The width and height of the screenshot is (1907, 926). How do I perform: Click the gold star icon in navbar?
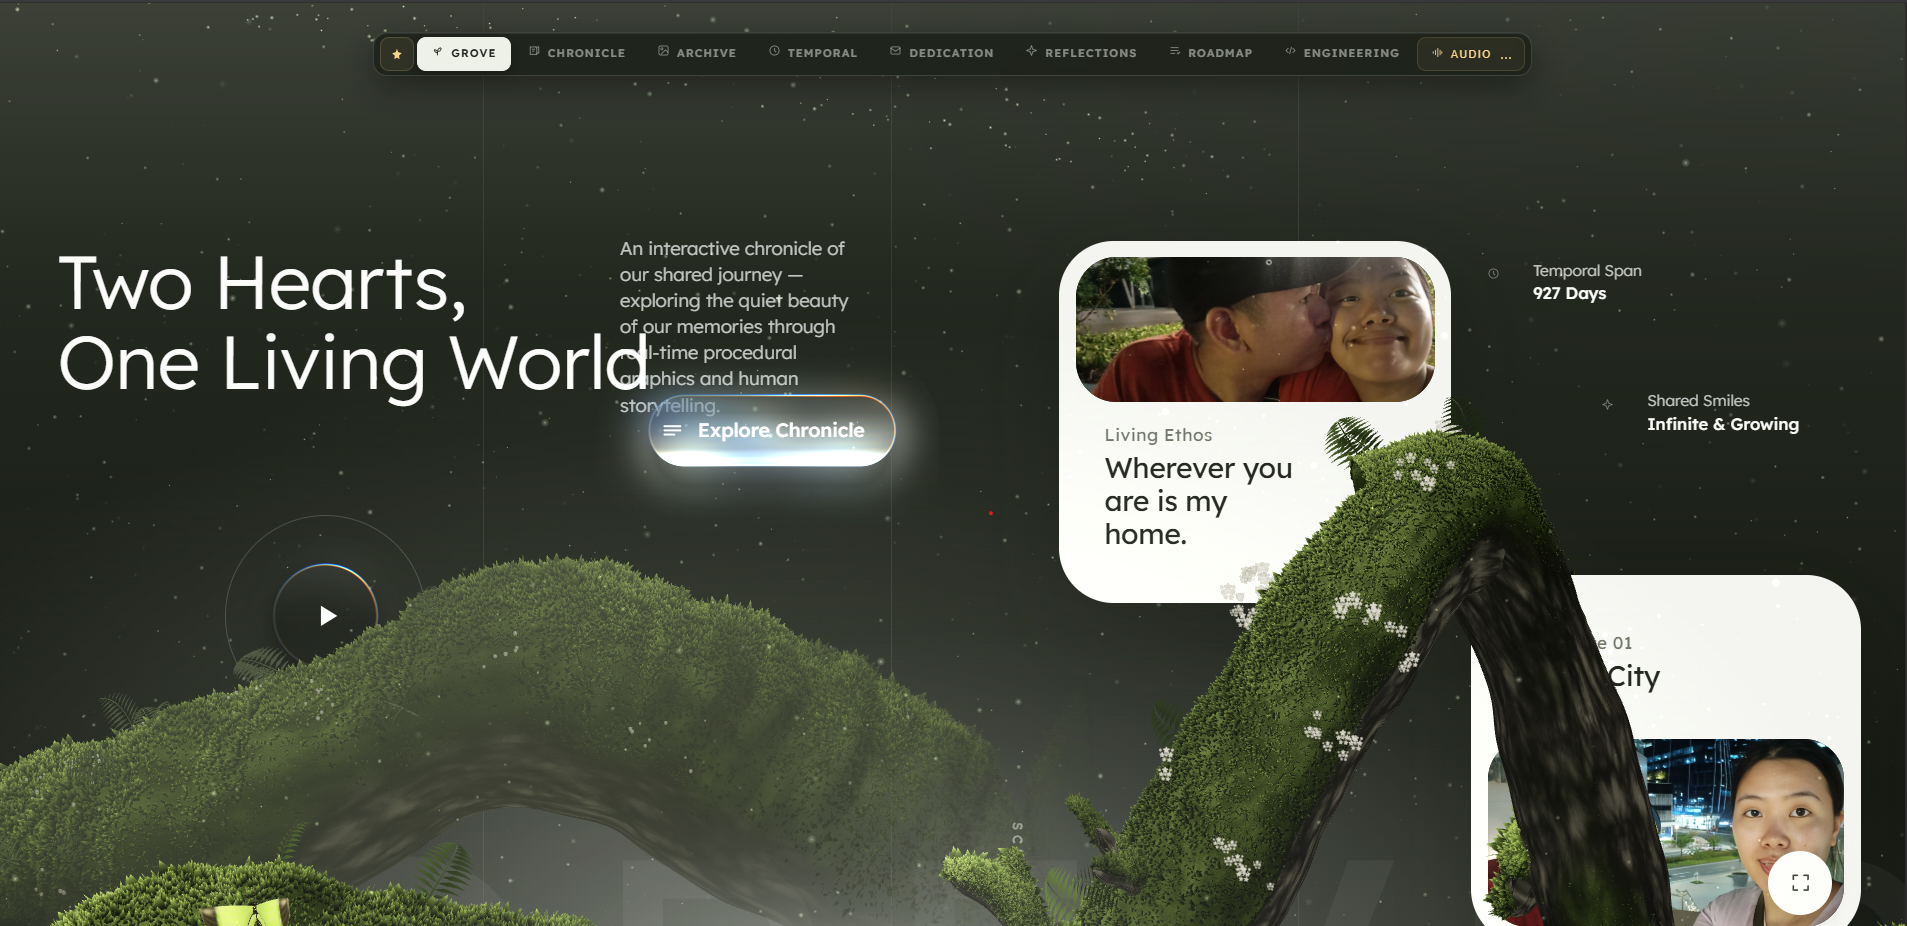tap(397, 54)
